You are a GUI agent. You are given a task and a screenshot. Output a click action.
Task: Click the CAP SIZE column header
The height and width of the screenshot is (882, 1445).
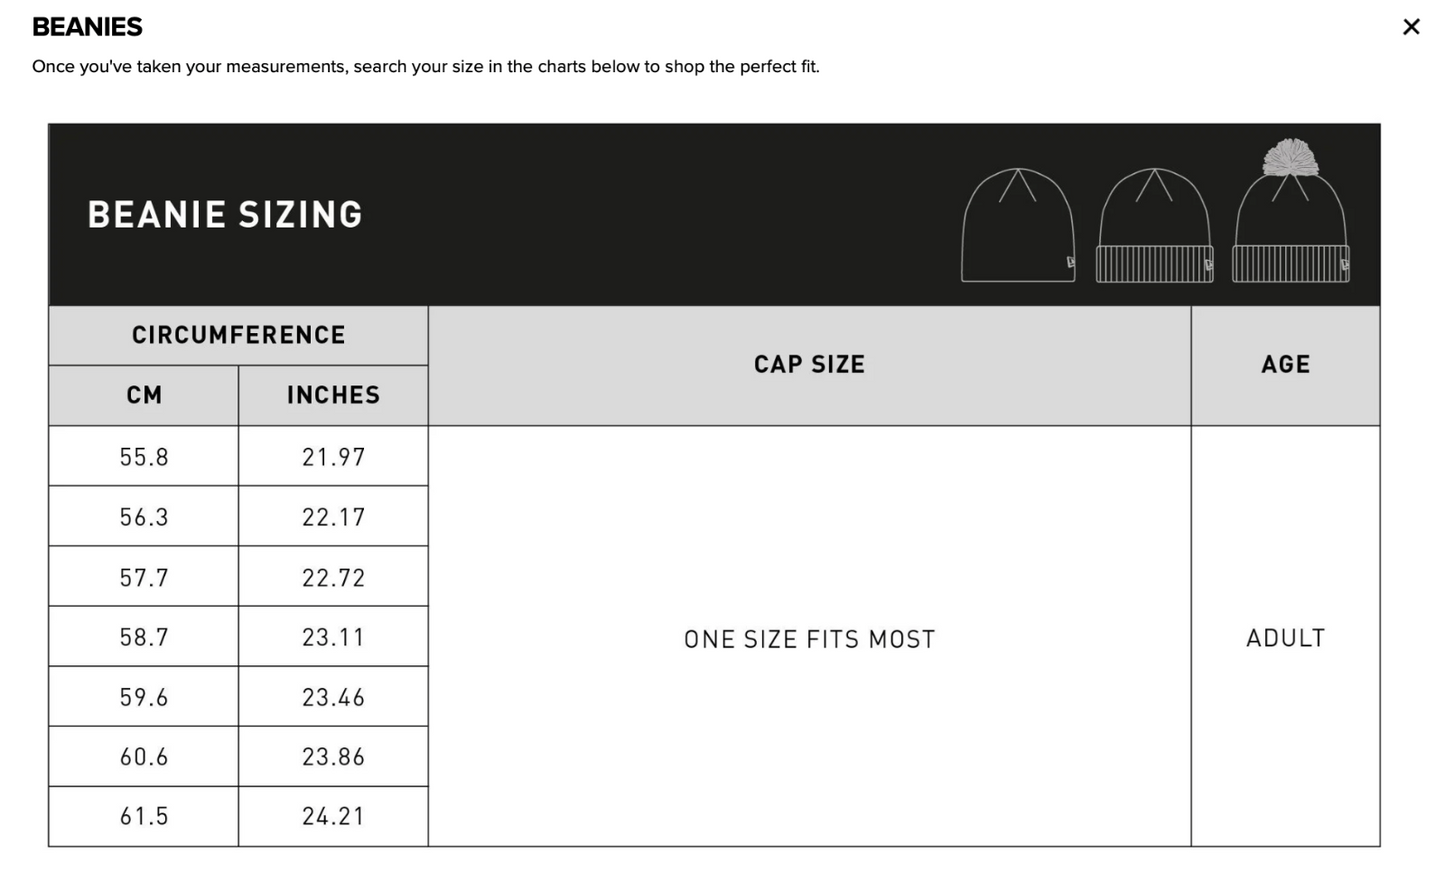pos(809,365)
